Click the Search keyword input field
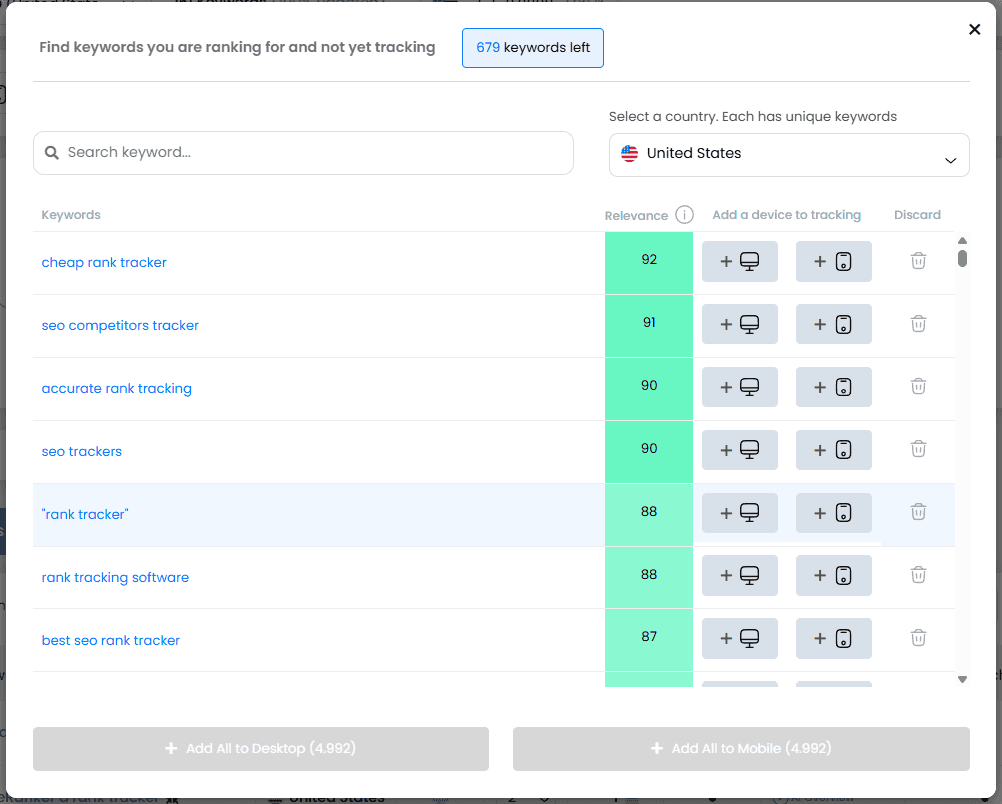 [x=303, y=153]
